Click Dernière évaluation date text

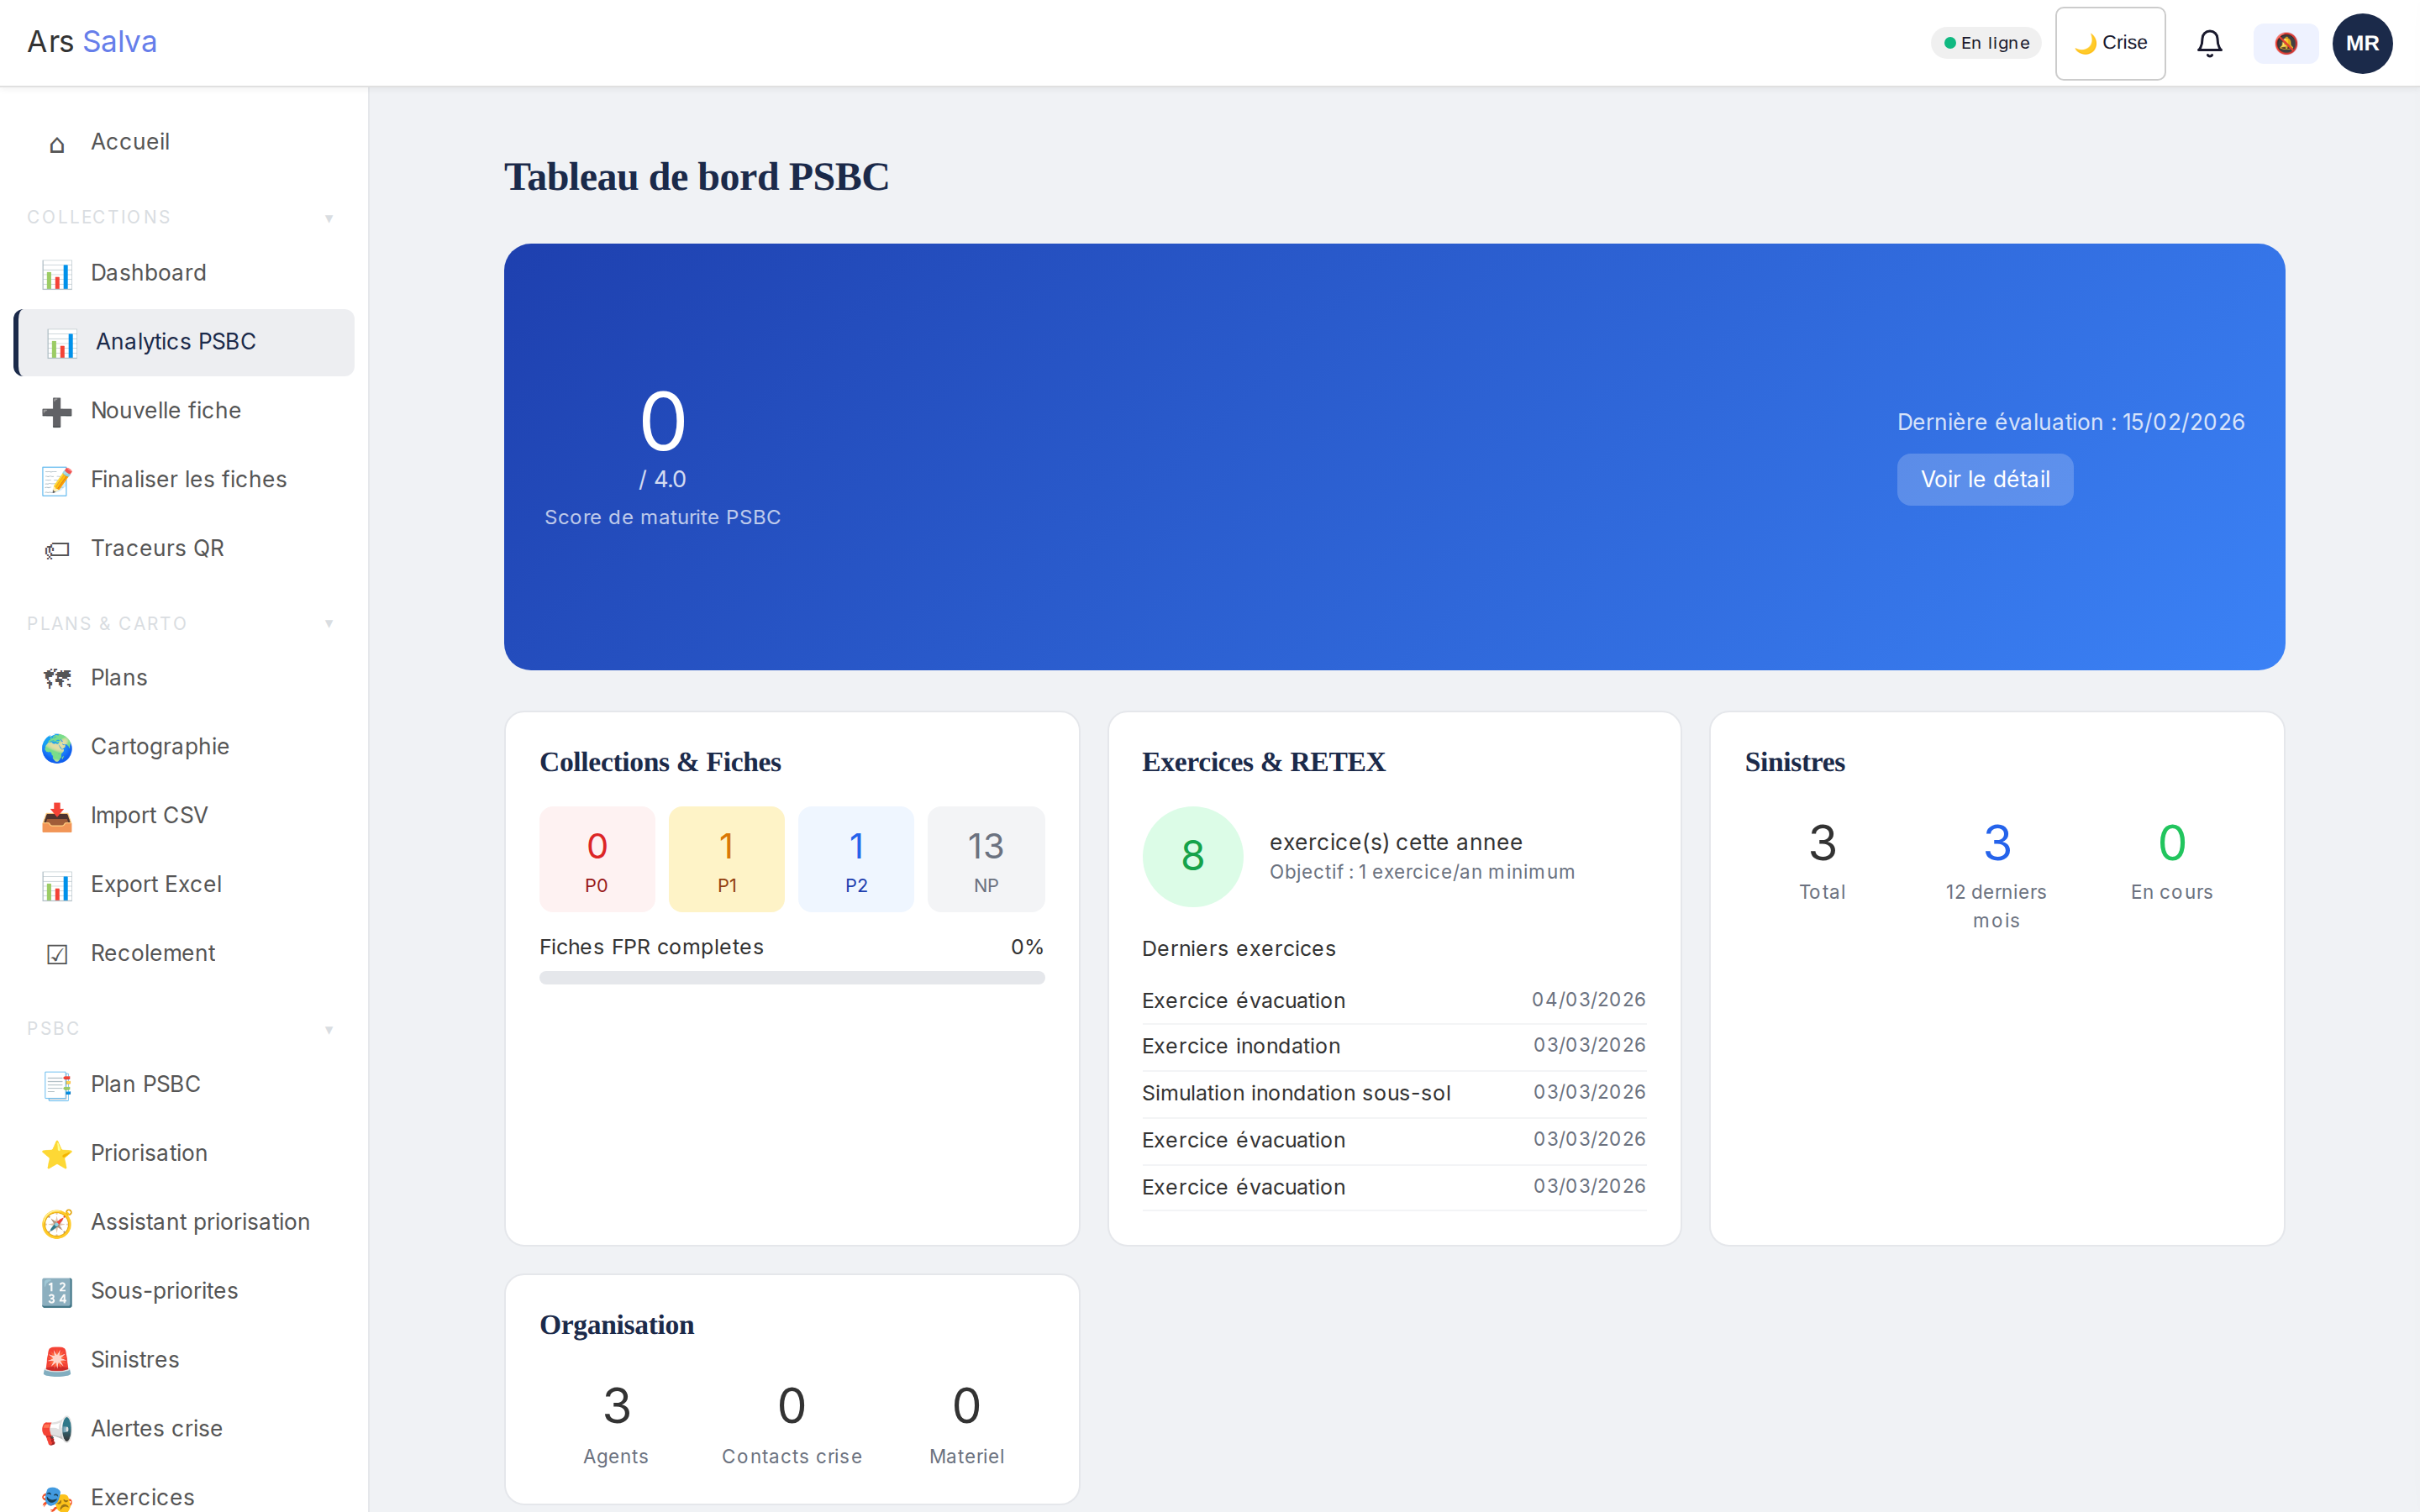tap(2071, 422)
